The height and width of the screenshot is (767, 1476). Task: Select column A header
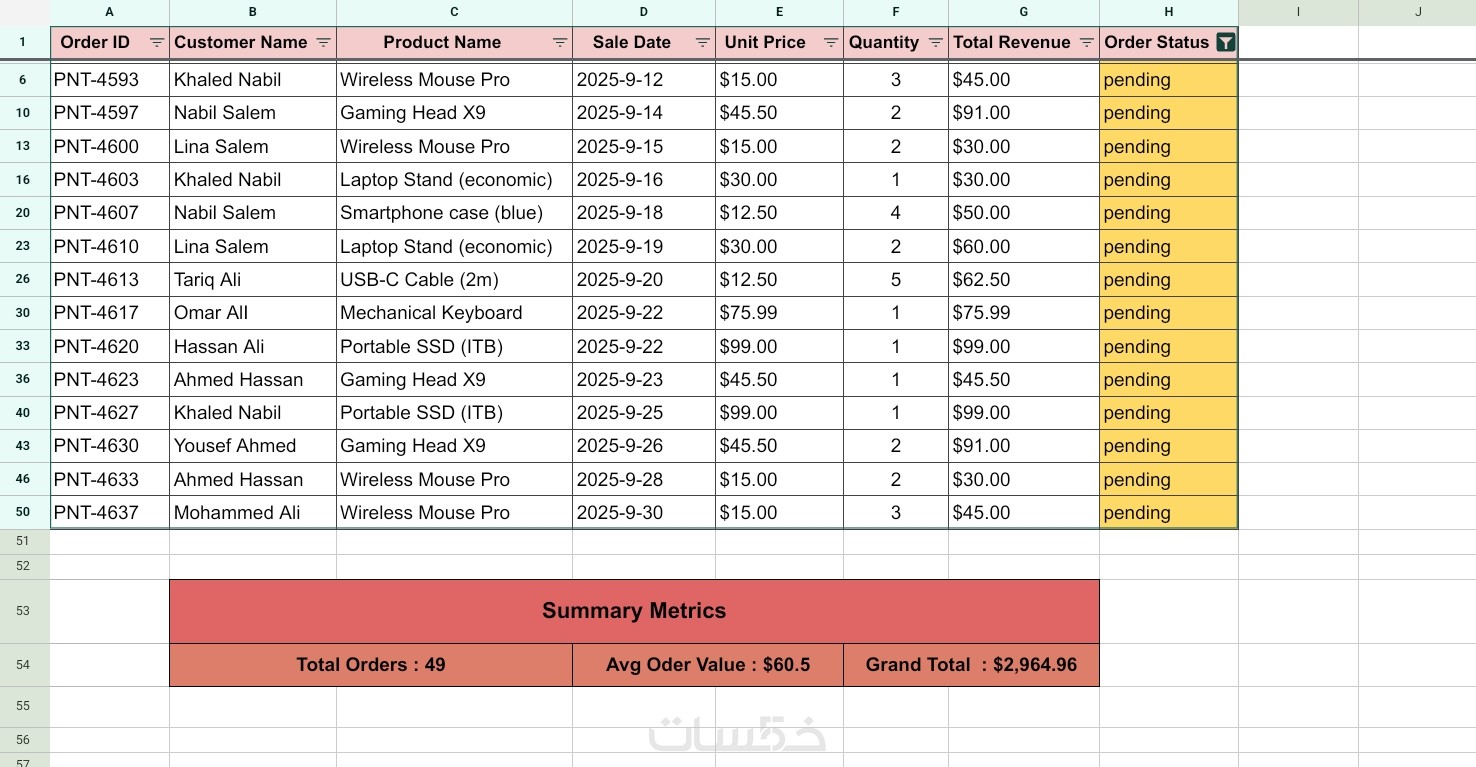pos(109,12)
